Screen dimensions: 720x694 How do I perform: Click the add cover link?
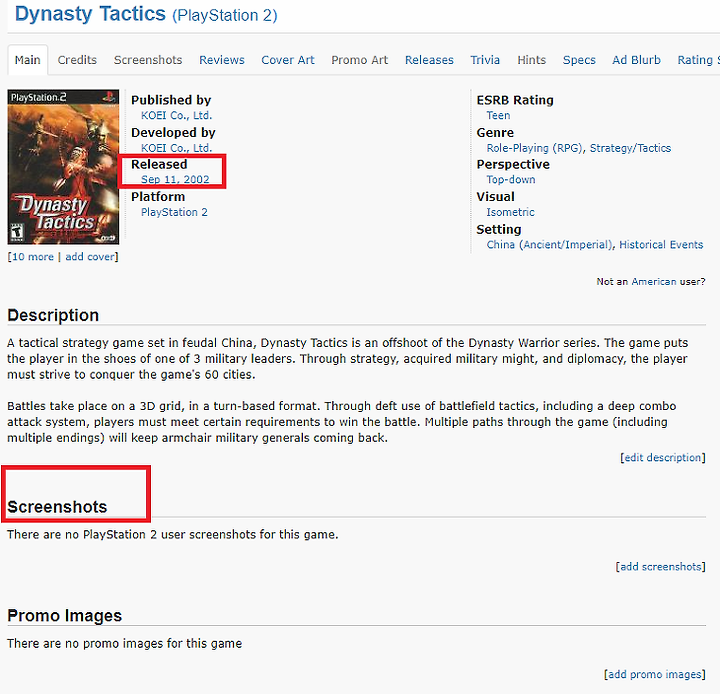[90, 257]
